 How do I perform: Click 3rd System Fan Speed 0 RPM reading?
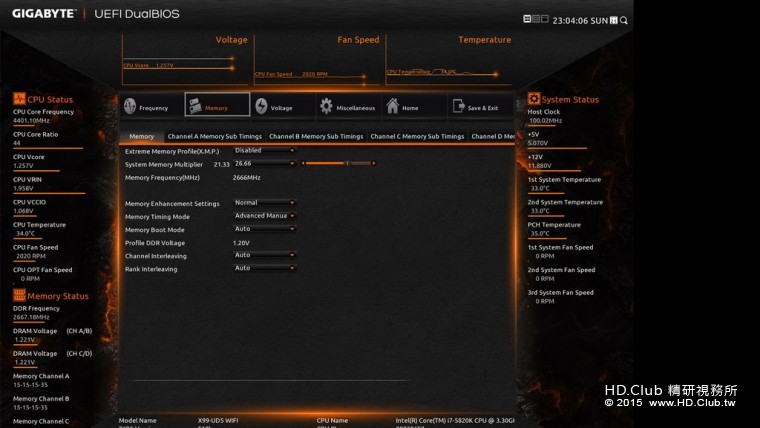[545, 301]
